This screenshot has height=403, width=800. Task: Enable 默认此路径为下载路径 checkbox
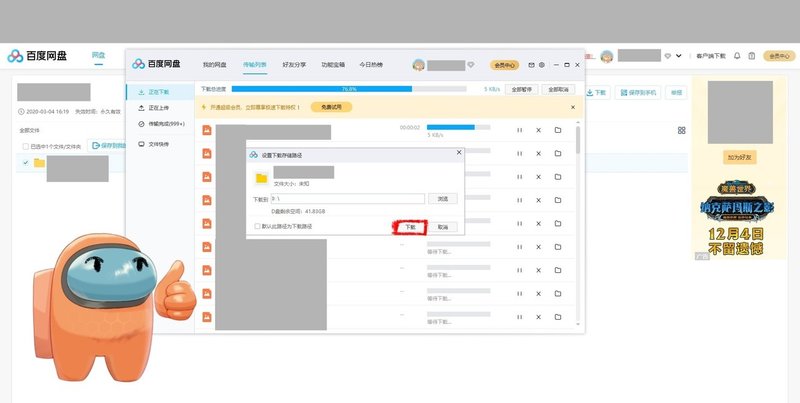coord(257,226)
